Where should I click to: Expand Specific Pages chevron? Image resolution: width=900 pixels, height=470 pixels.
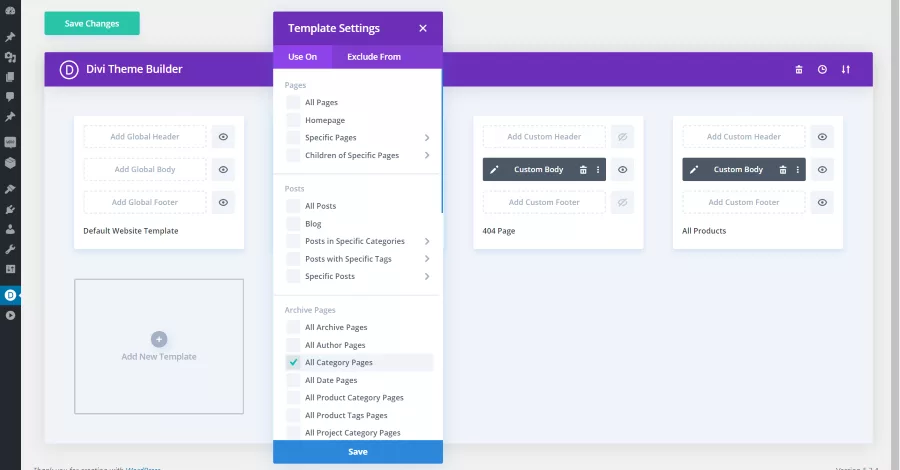click(x=426, y=138)
